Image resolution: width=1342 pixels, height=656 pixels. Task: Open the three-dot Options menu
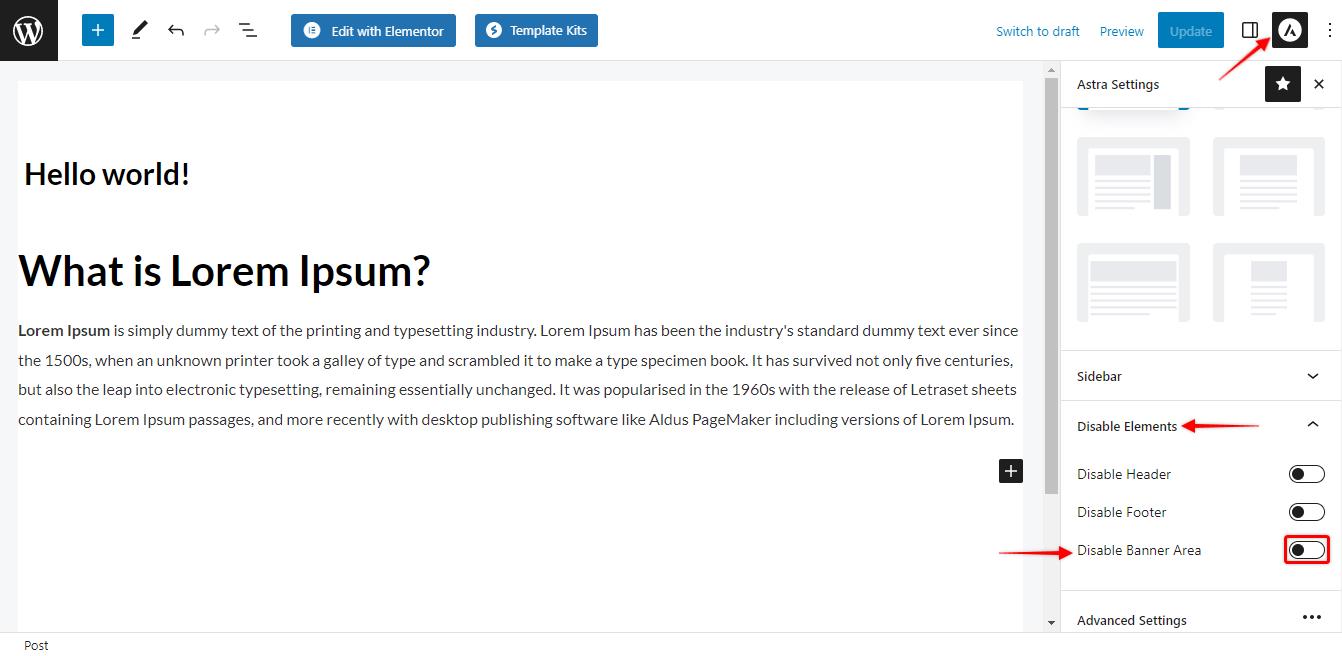(1328, 30)
